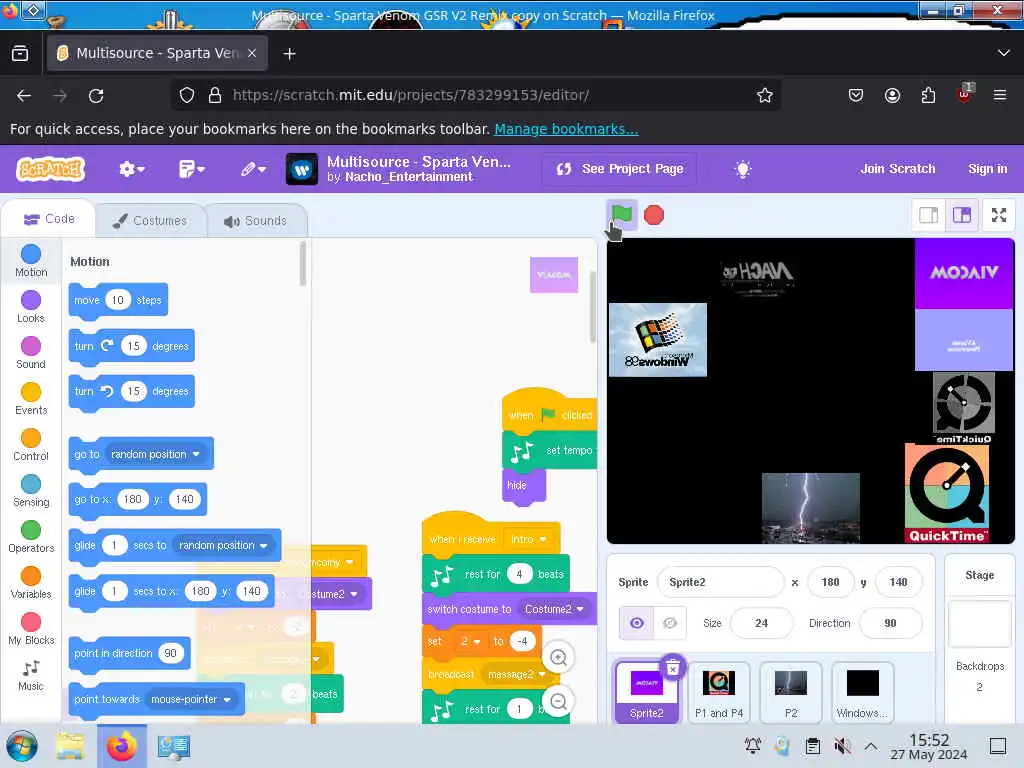This screenshot has height=768, width=1024.
Task: Select the Operators block category
Action: (31, 537)
